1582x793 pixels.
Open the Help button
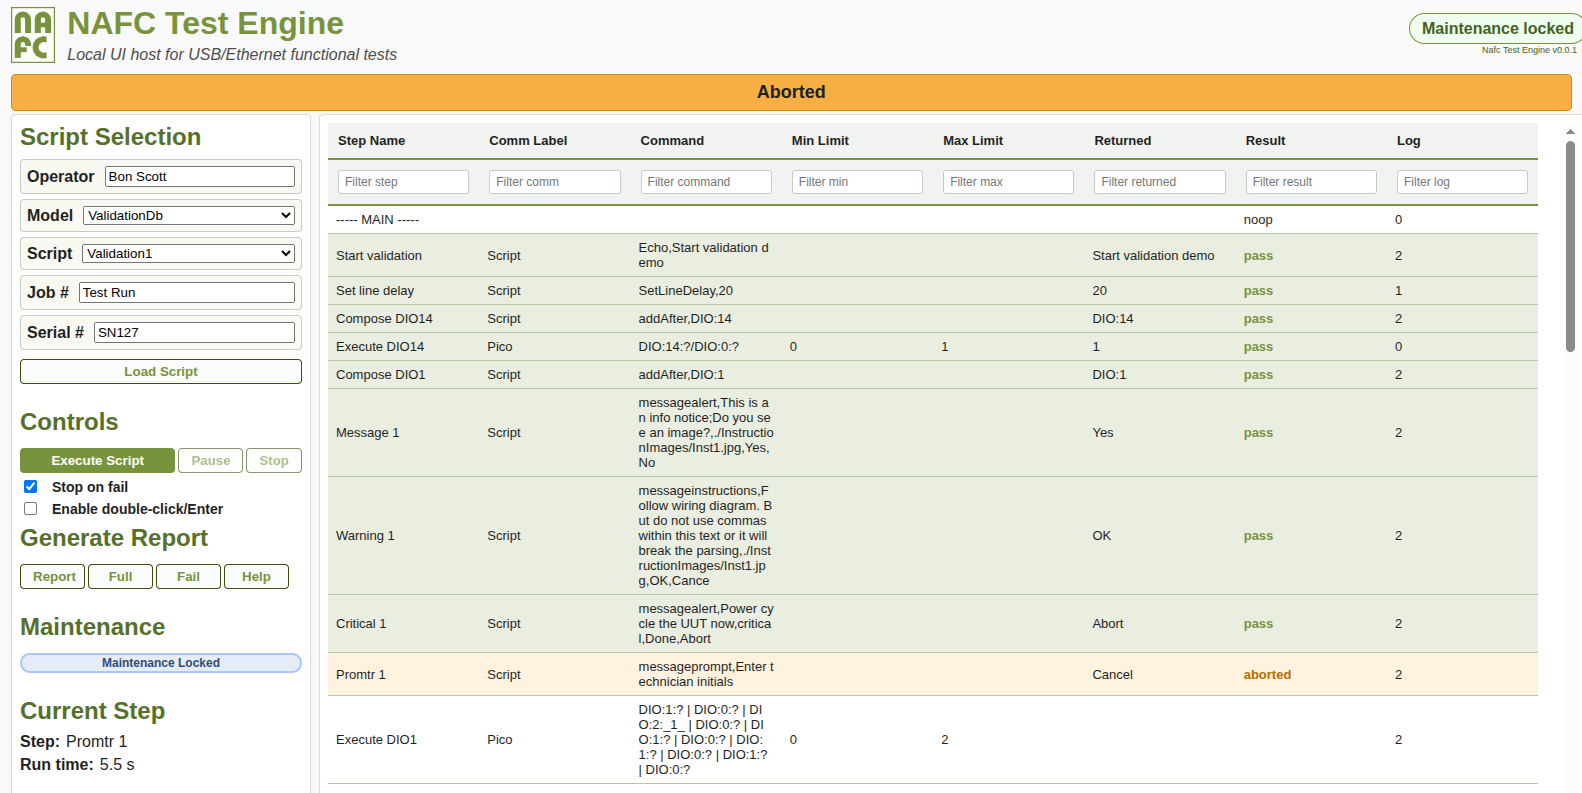click(x=256, y=577)
